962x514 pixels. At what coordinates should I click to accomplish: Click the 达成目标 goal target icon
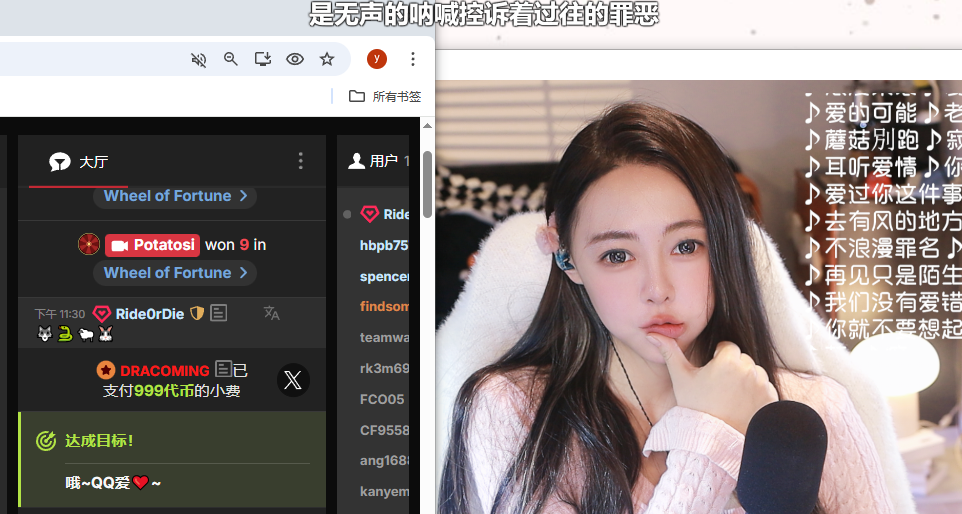46,440
